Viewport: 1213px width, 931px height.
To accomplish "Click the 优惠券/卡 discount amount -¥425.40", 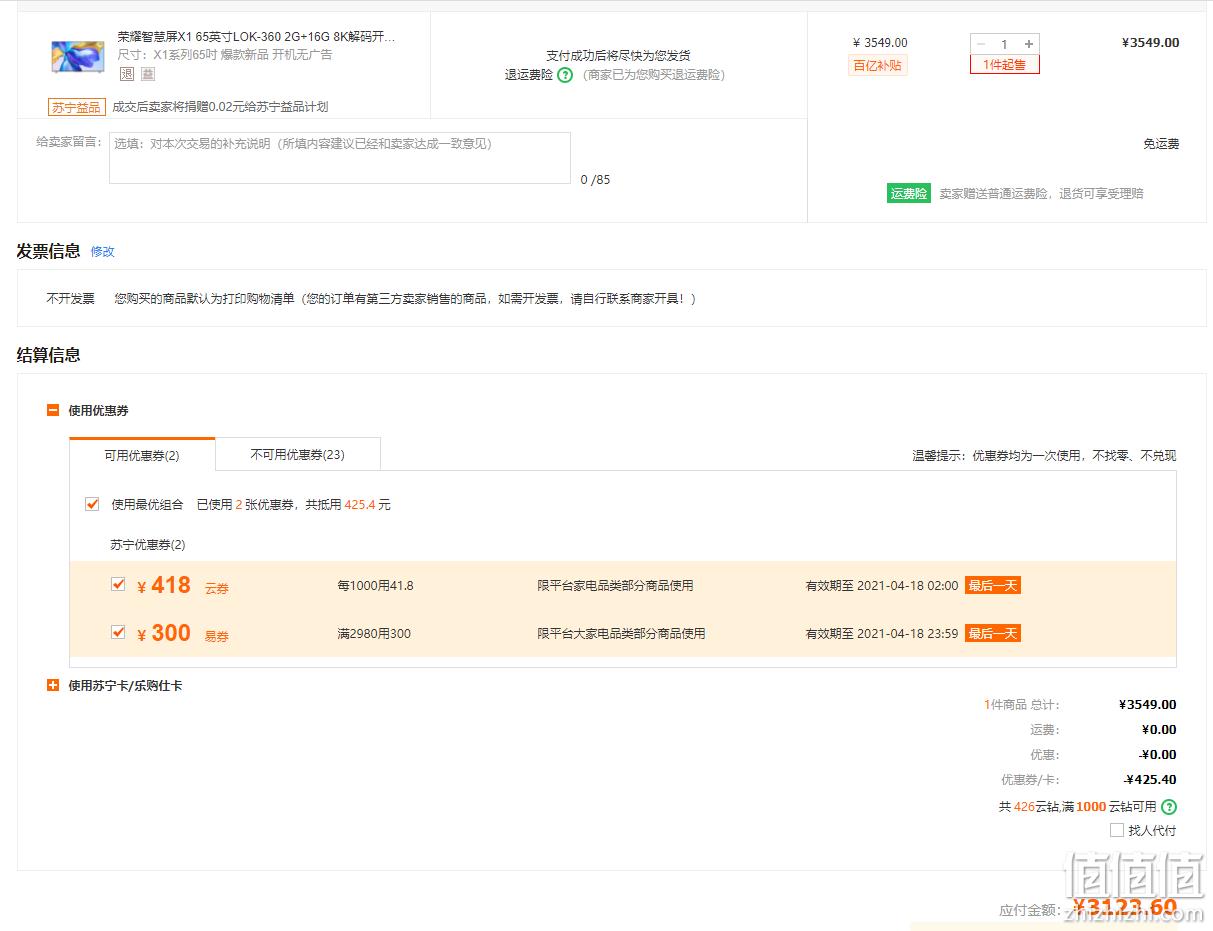I will pyautogui.click(x=1151, y=780).
